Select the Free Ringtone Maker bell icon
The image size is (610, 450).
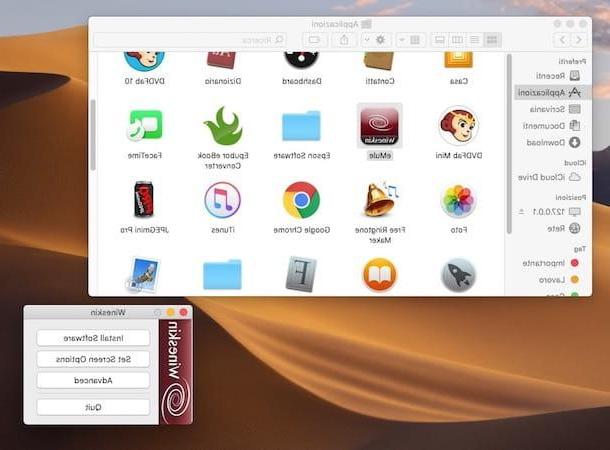380,200
